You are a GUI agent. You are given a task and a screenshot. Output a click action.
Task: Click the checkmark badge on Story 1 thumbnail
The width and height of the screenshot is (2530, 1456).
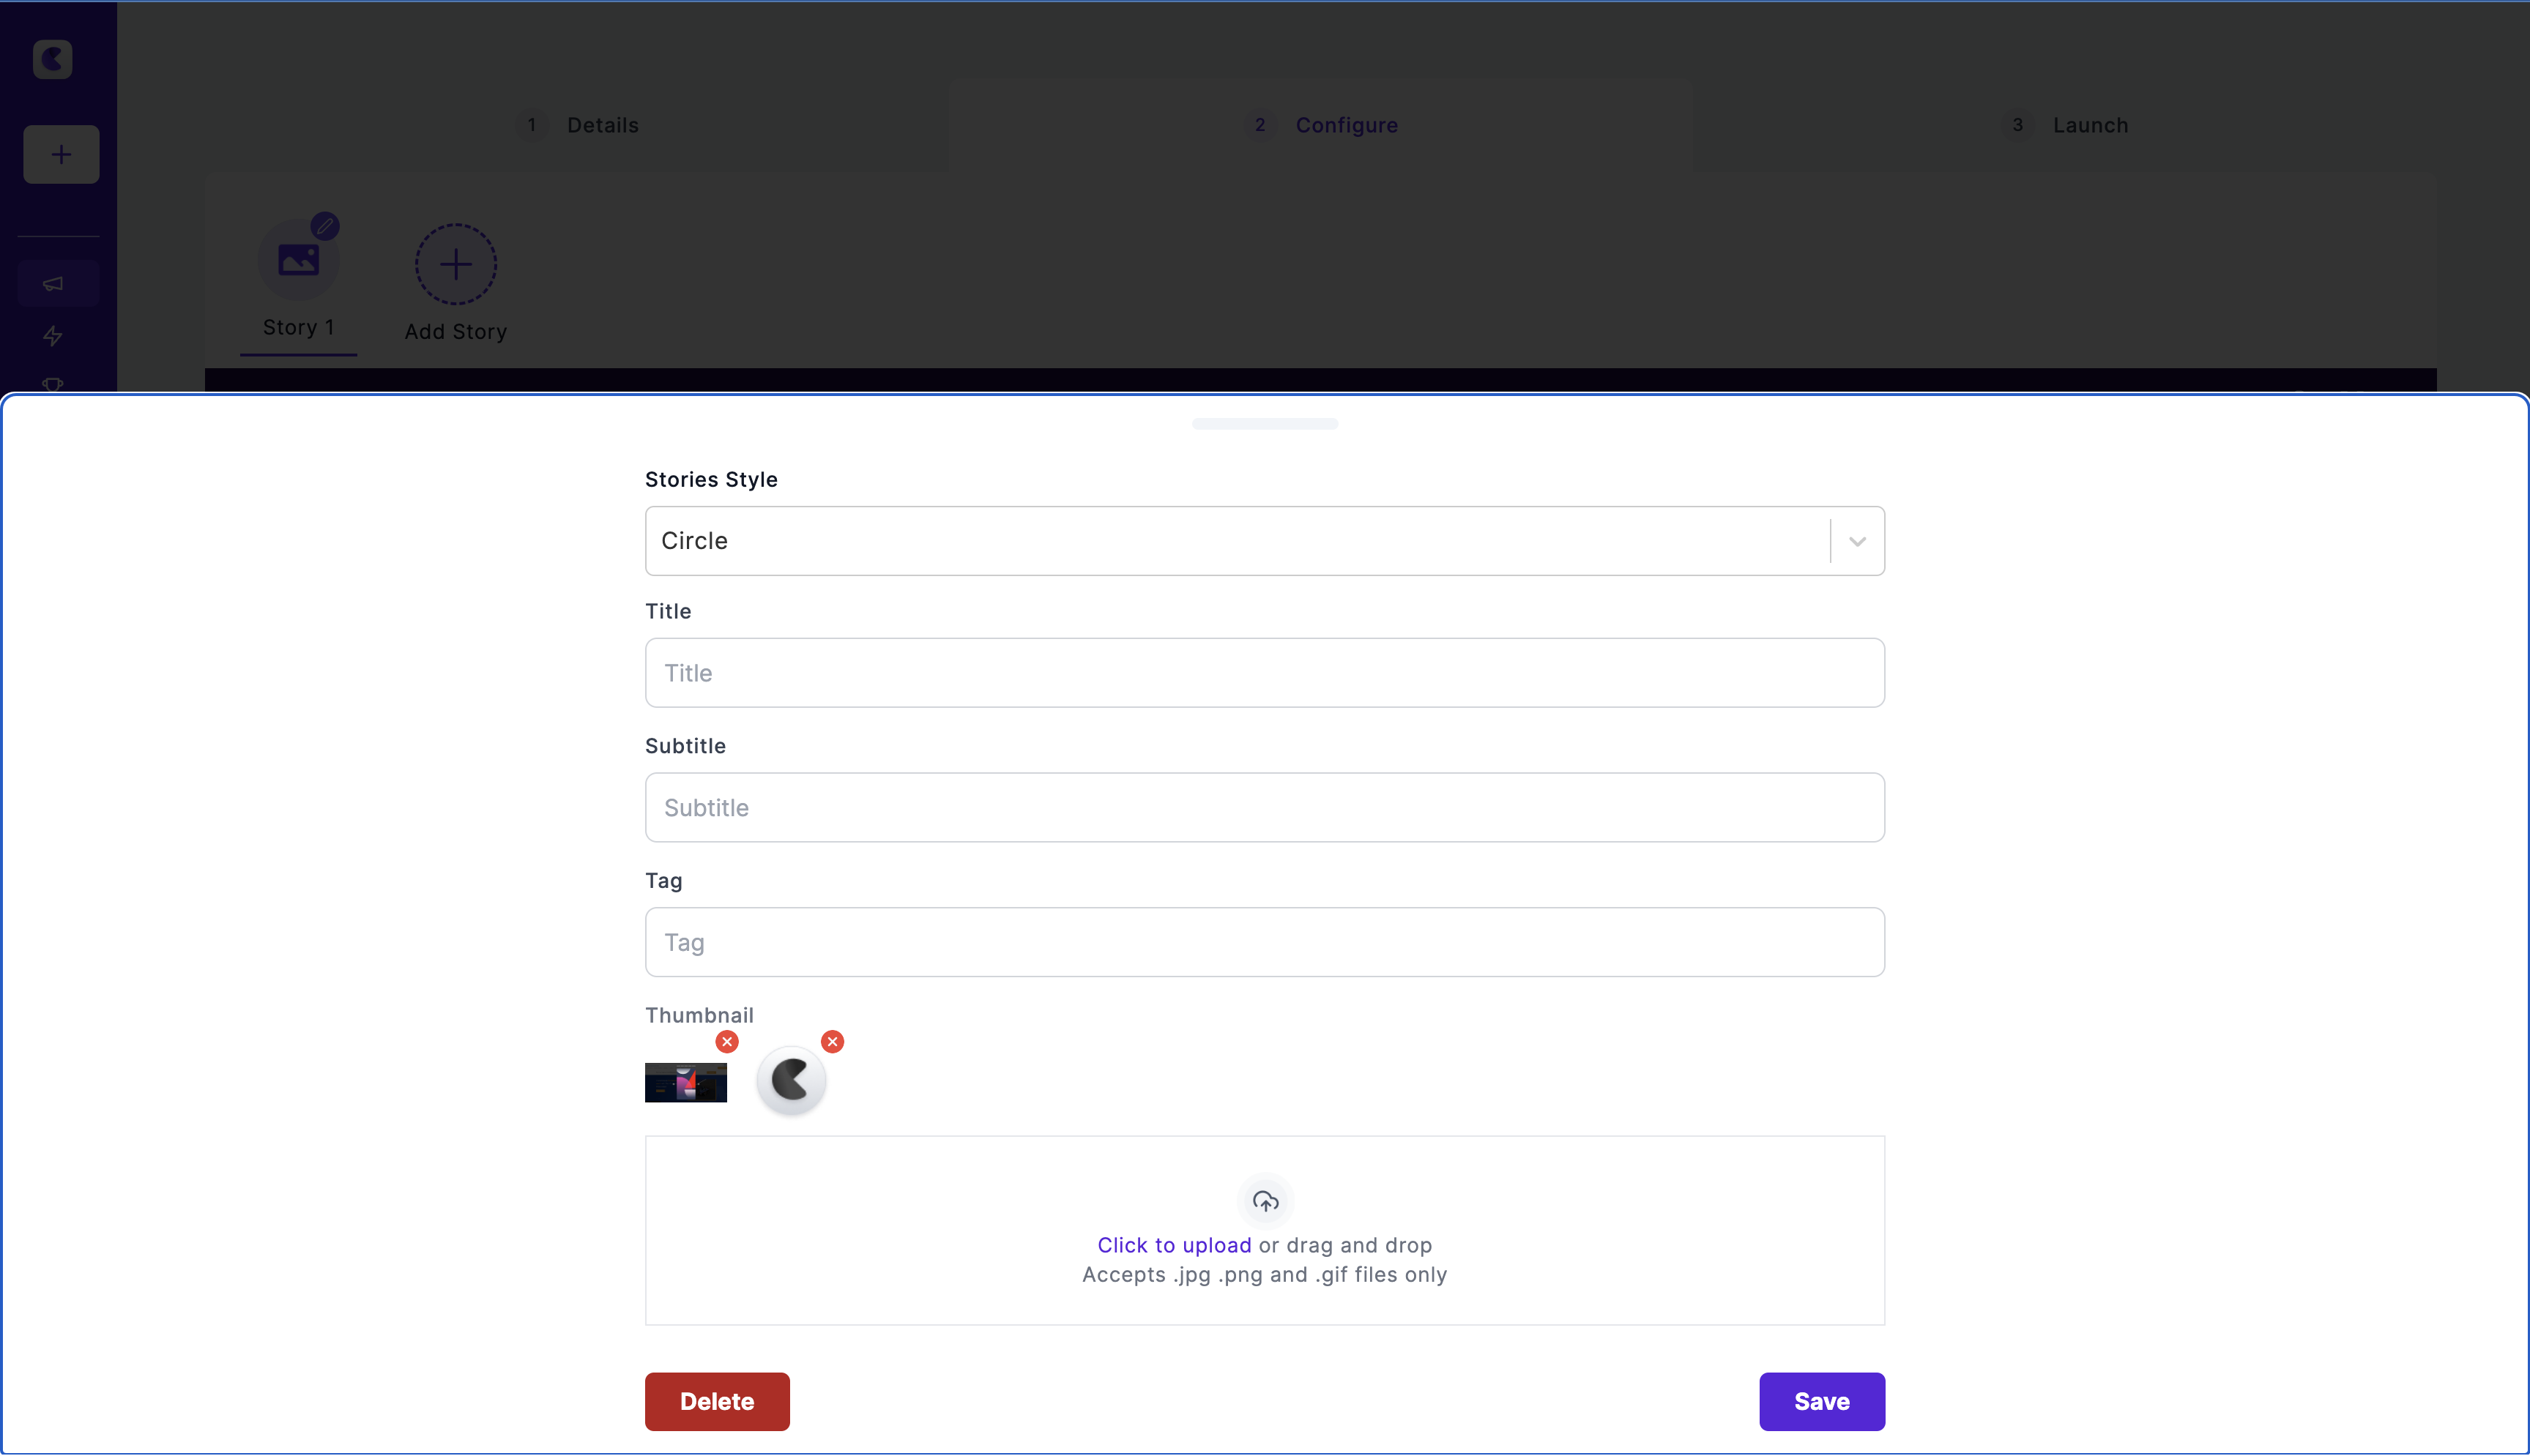(x=325, y=226)
